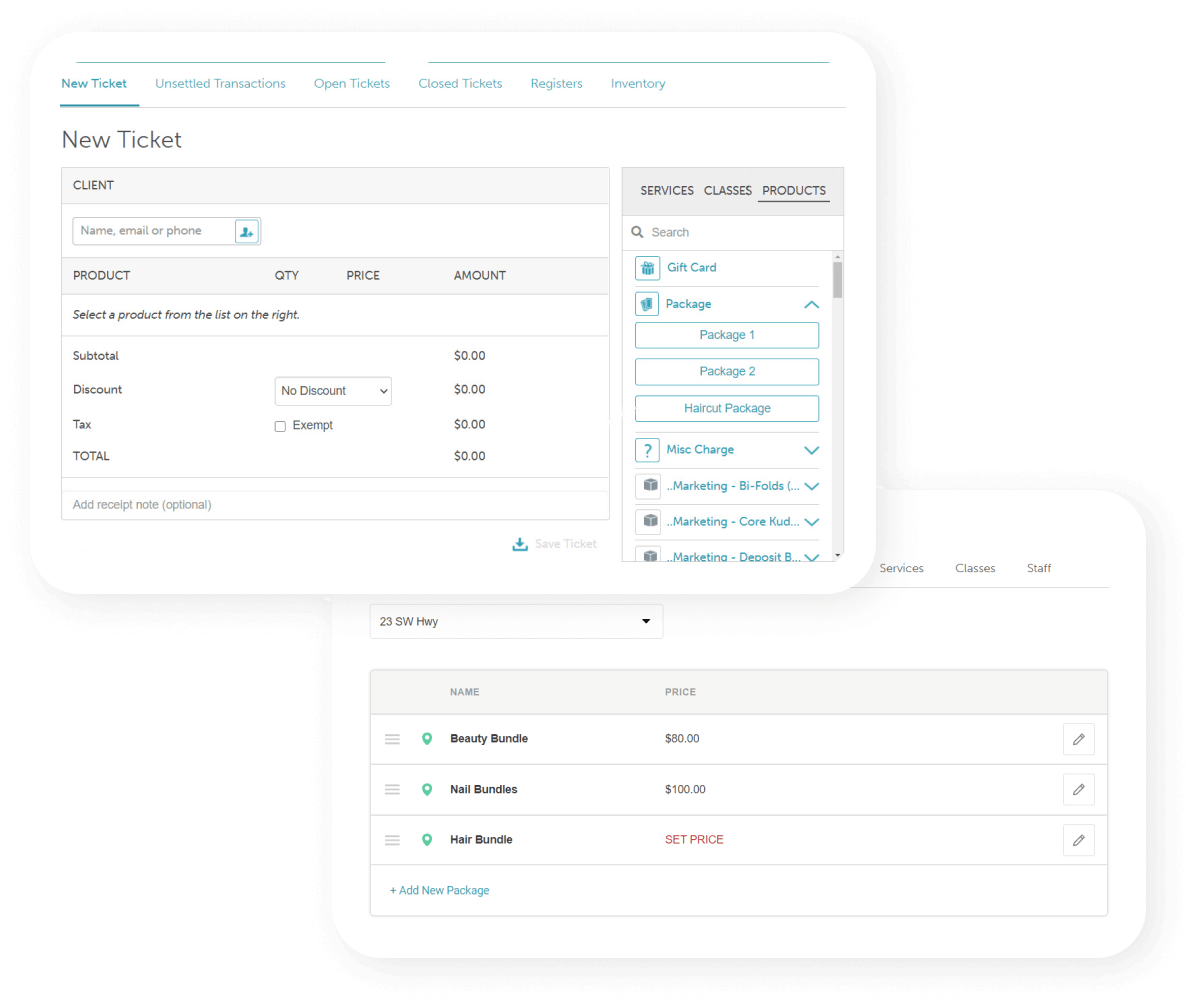This screenshot has height=1006, width=1196.
Task: Switch to the SERVICES product tab
Action: point(667,190)
